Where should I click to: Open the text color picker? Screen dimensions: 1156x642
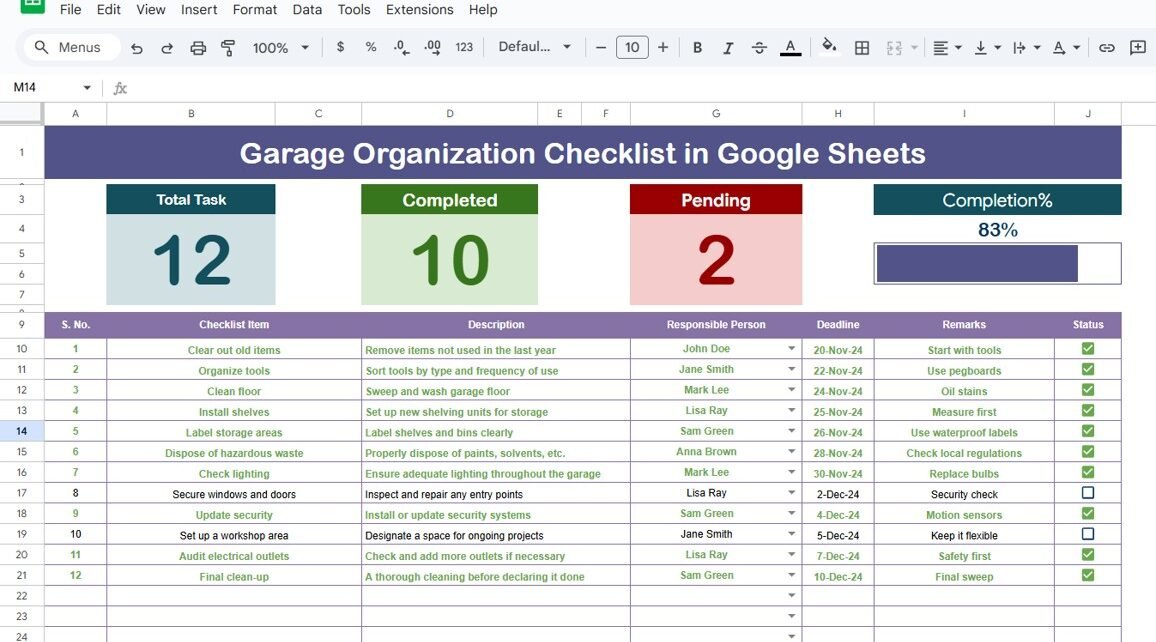pyautogui.click(x=790, y=48)
